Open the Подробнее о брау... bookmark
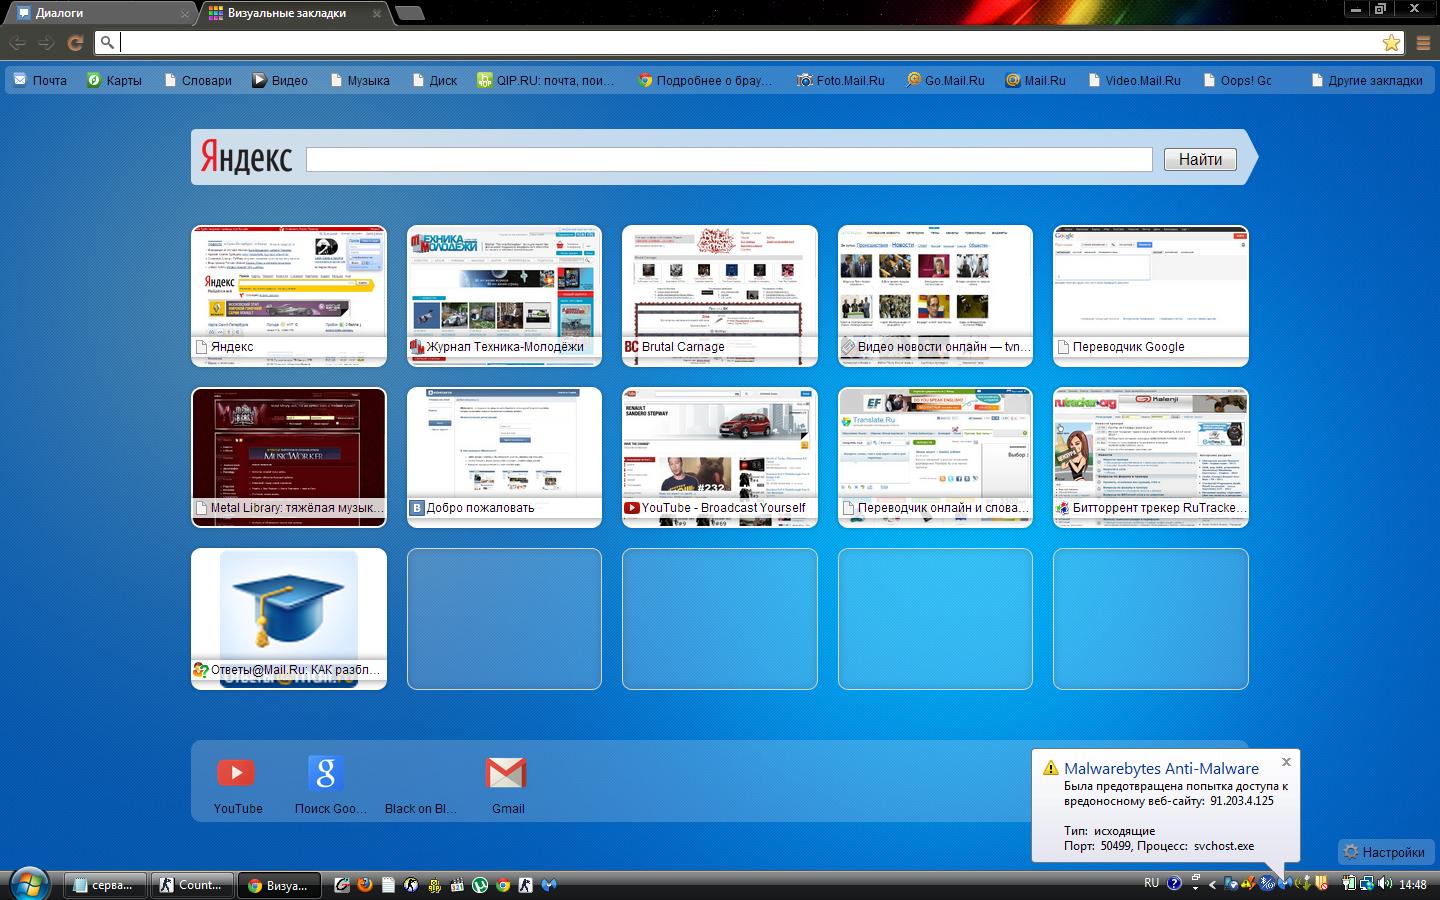 706,81
